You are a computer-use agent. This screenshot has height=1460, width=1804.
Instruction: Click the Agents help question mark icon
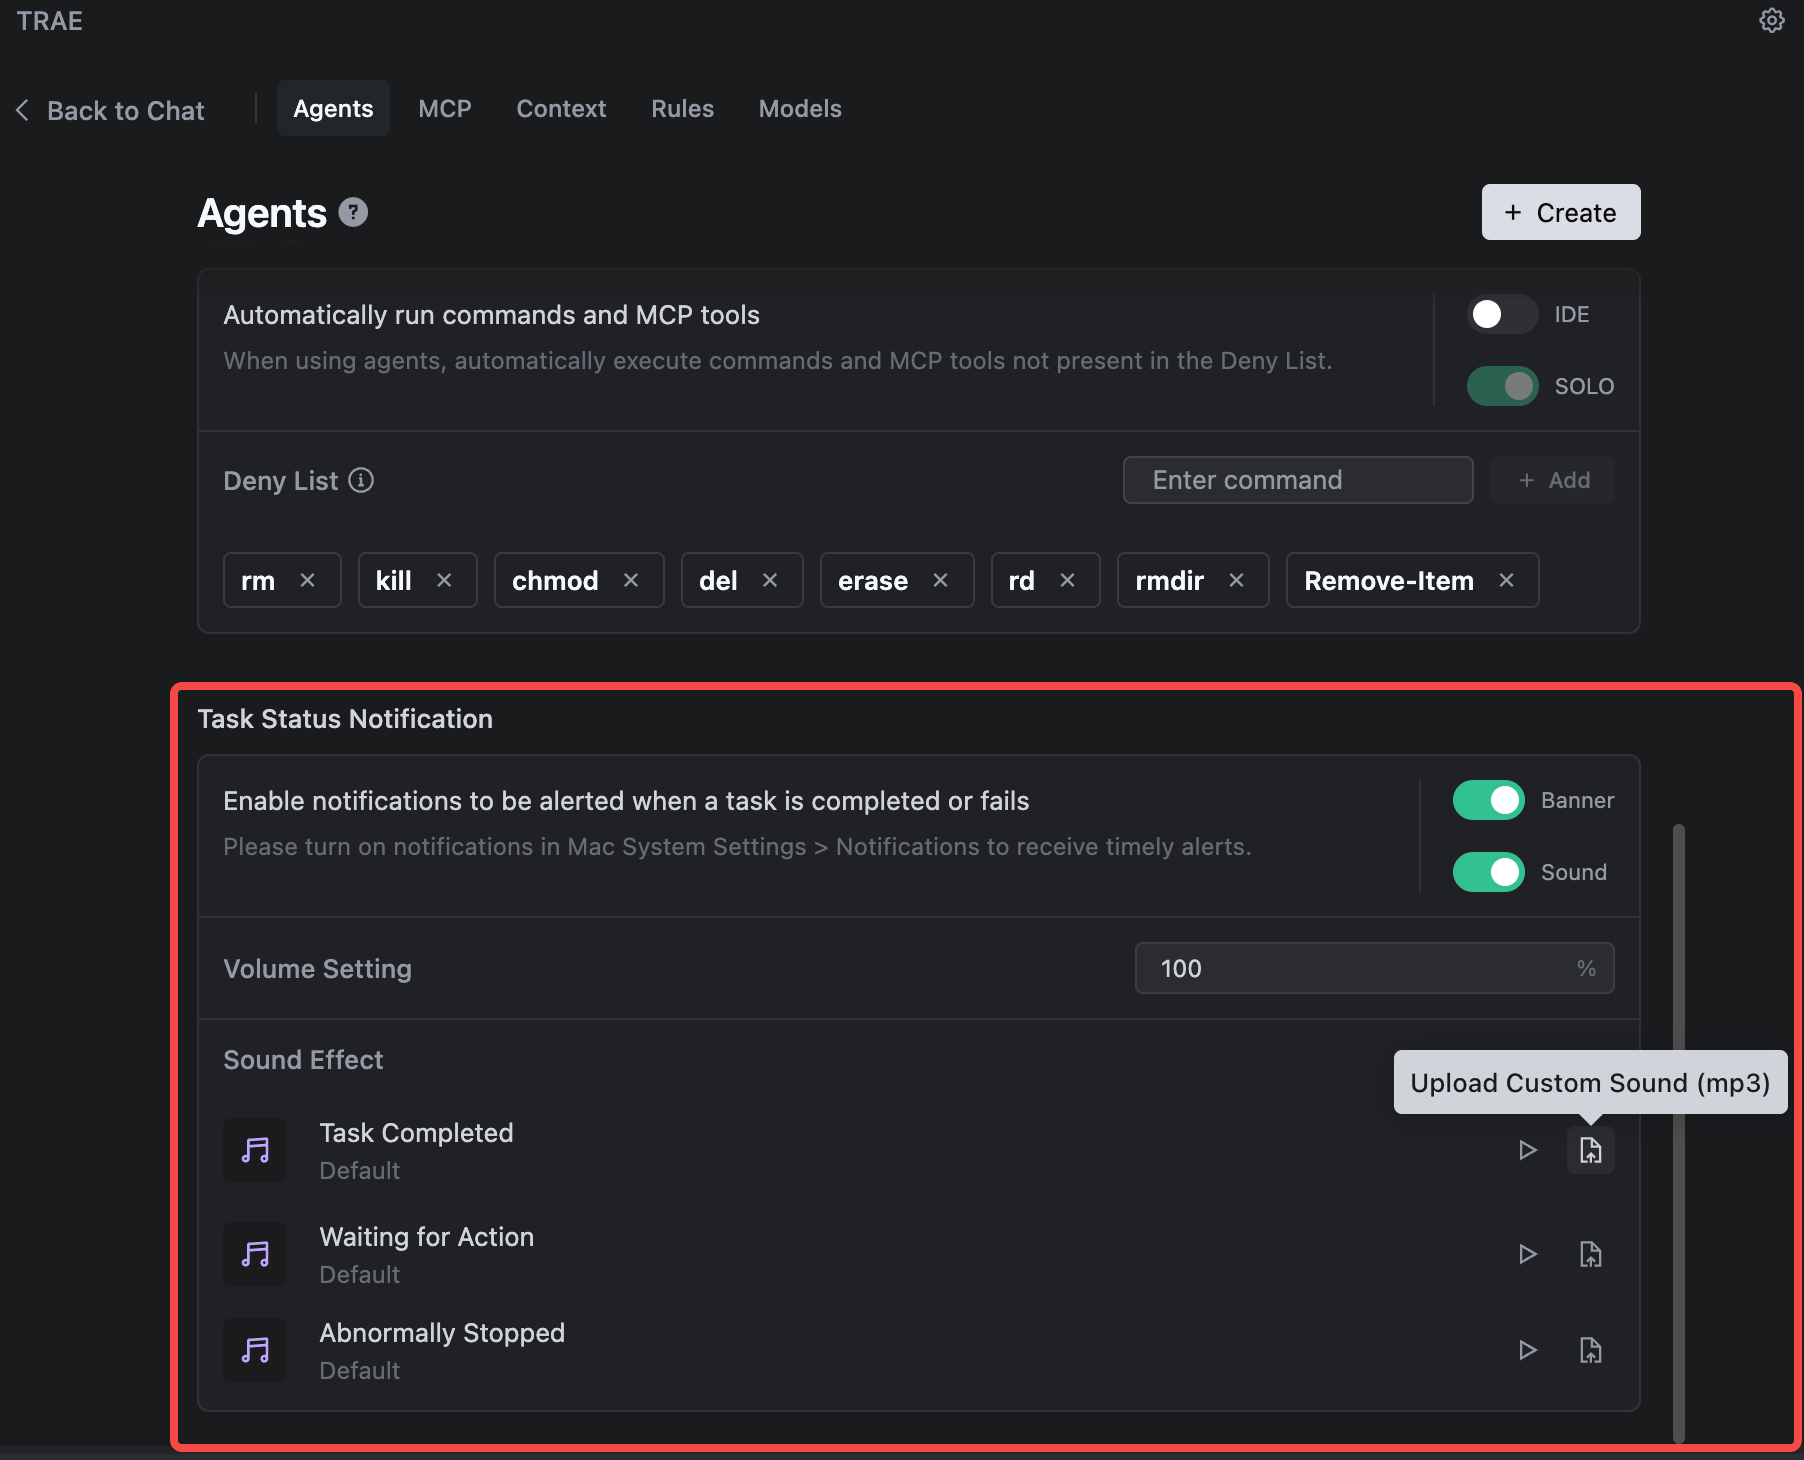tap(353, 212)
